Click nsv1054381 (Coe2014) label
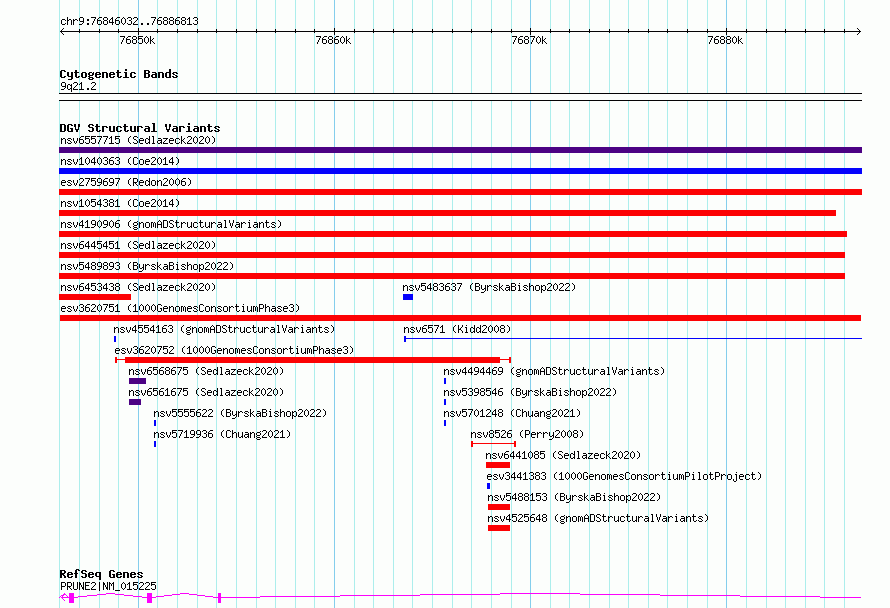 coord(120,203)
